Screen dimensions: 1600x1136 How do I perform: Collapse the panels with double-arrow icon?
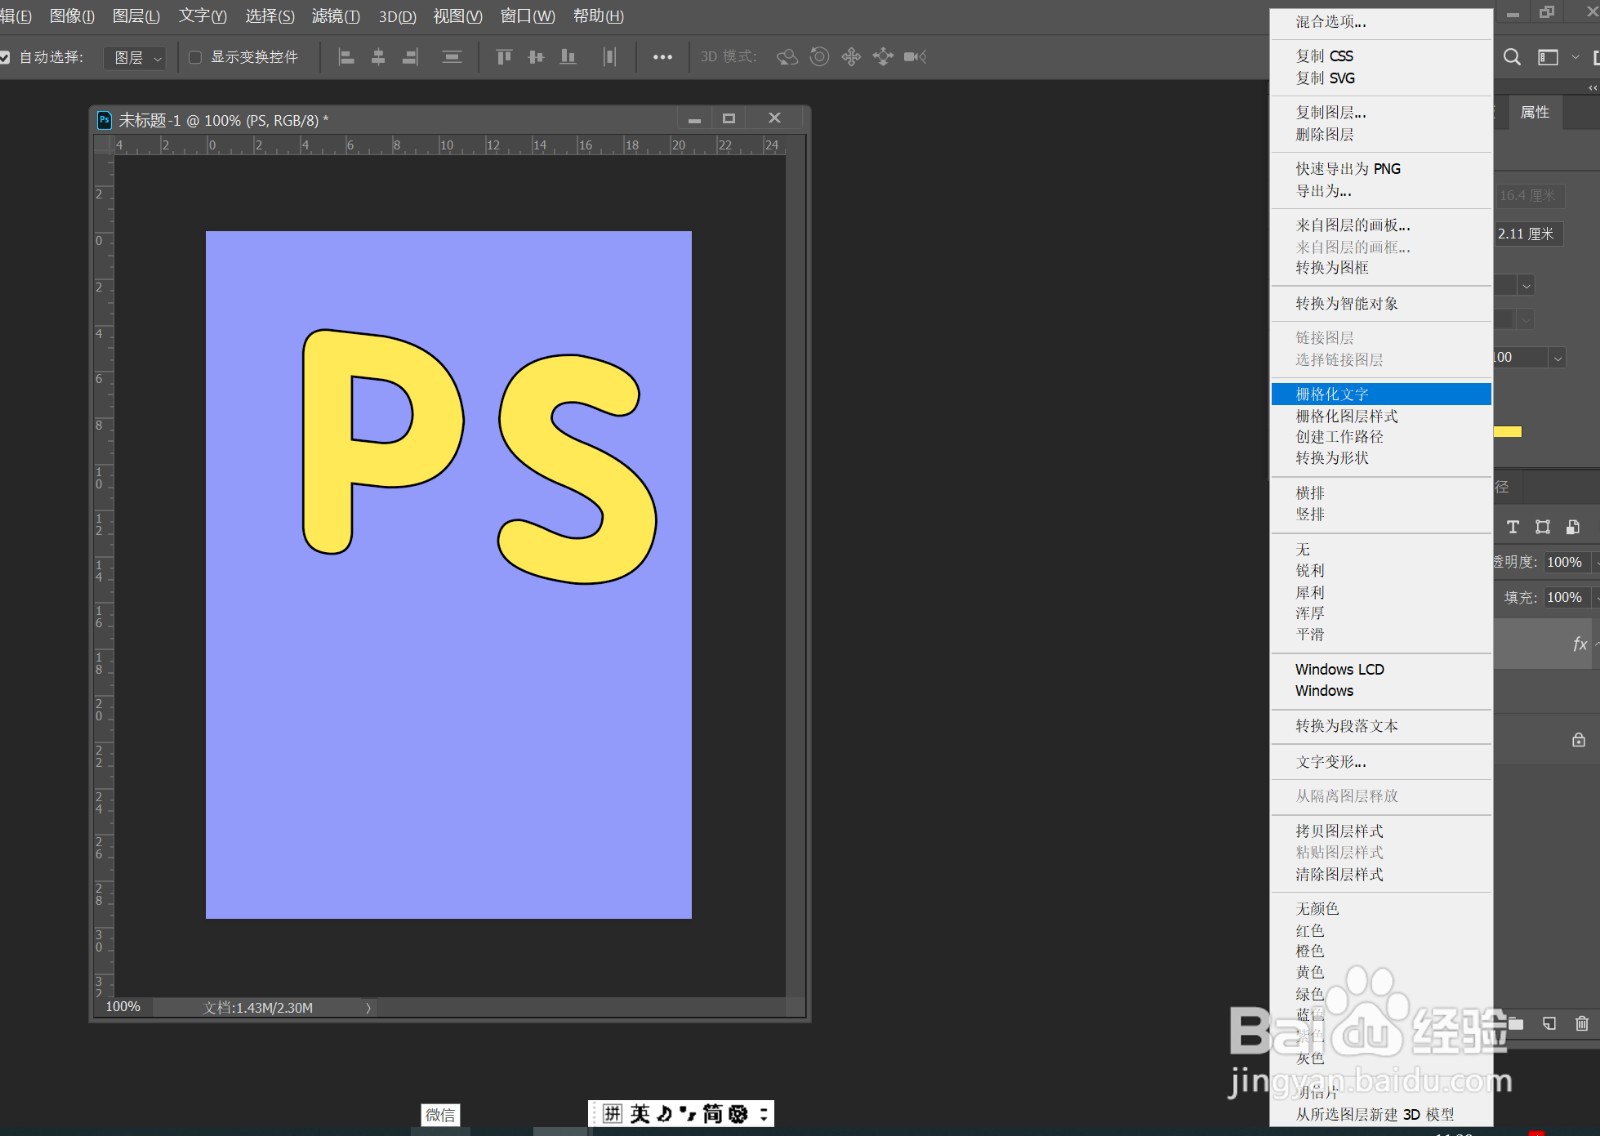coord(1592,88)
